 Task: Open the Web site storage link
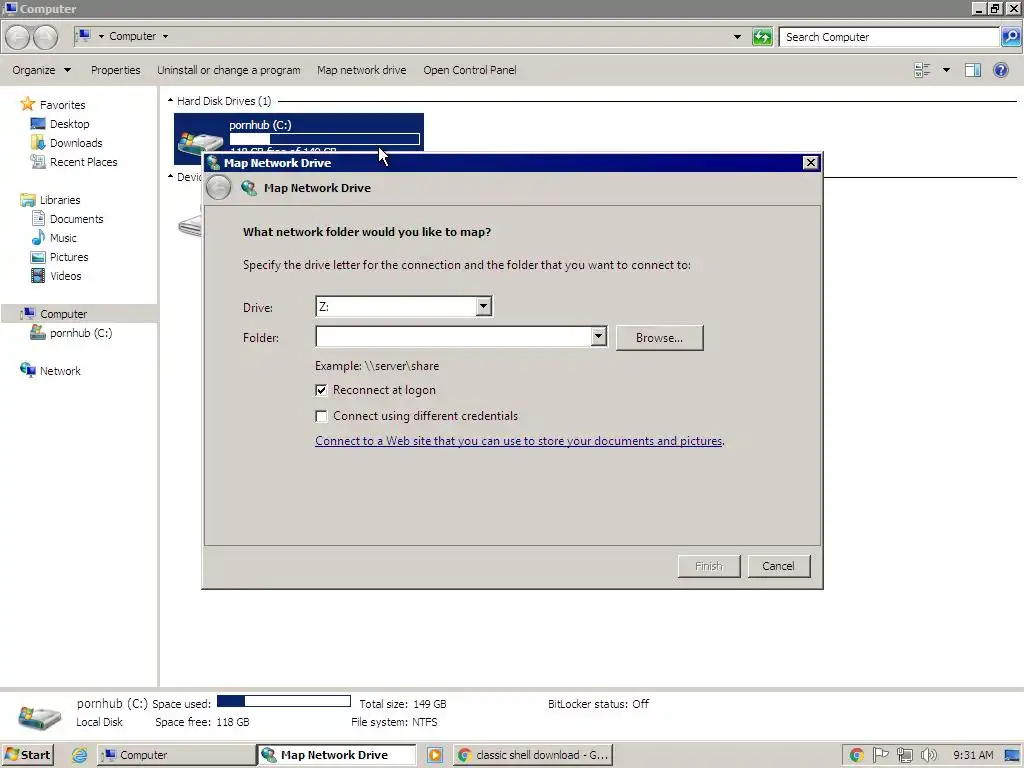519,441
